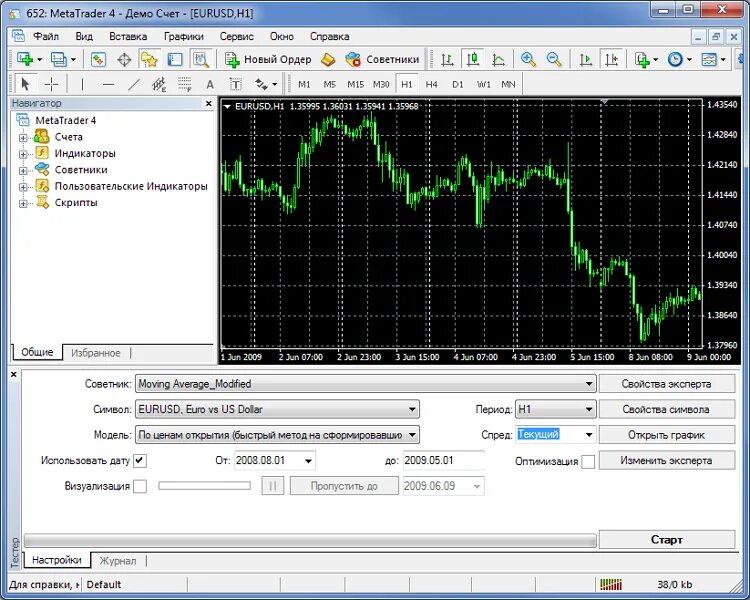
Task: Select the crosshair tool
Action: pyautogui.click(x=51, y=85)
